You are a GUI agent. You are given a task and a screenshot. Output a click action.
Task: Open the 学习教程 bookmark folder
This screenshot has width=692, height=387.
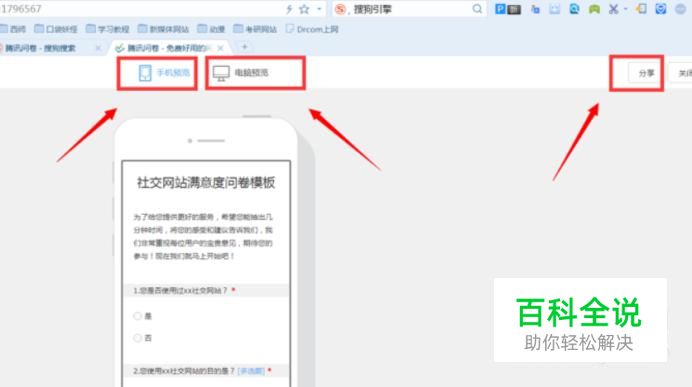point(108,29)
